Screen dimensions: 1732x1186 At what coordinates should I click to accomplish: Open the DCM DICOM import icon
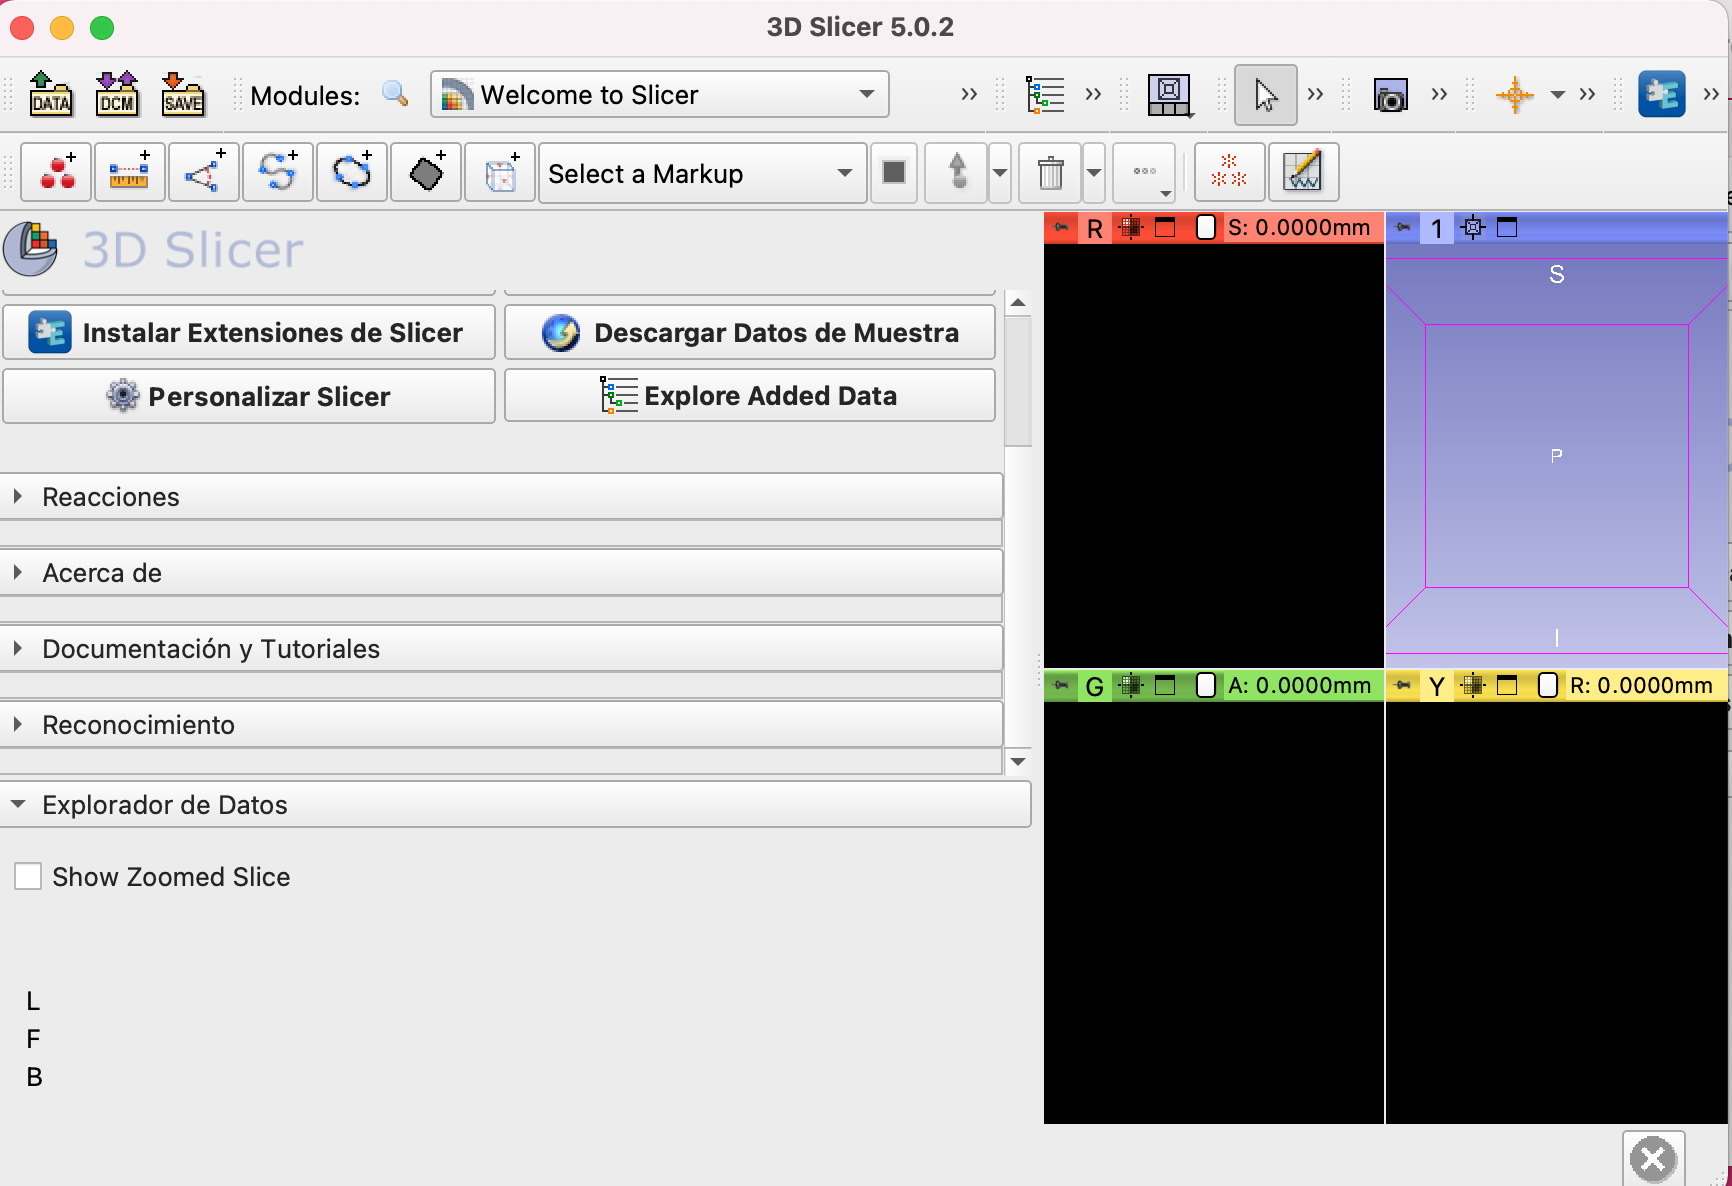pos(116,94)
